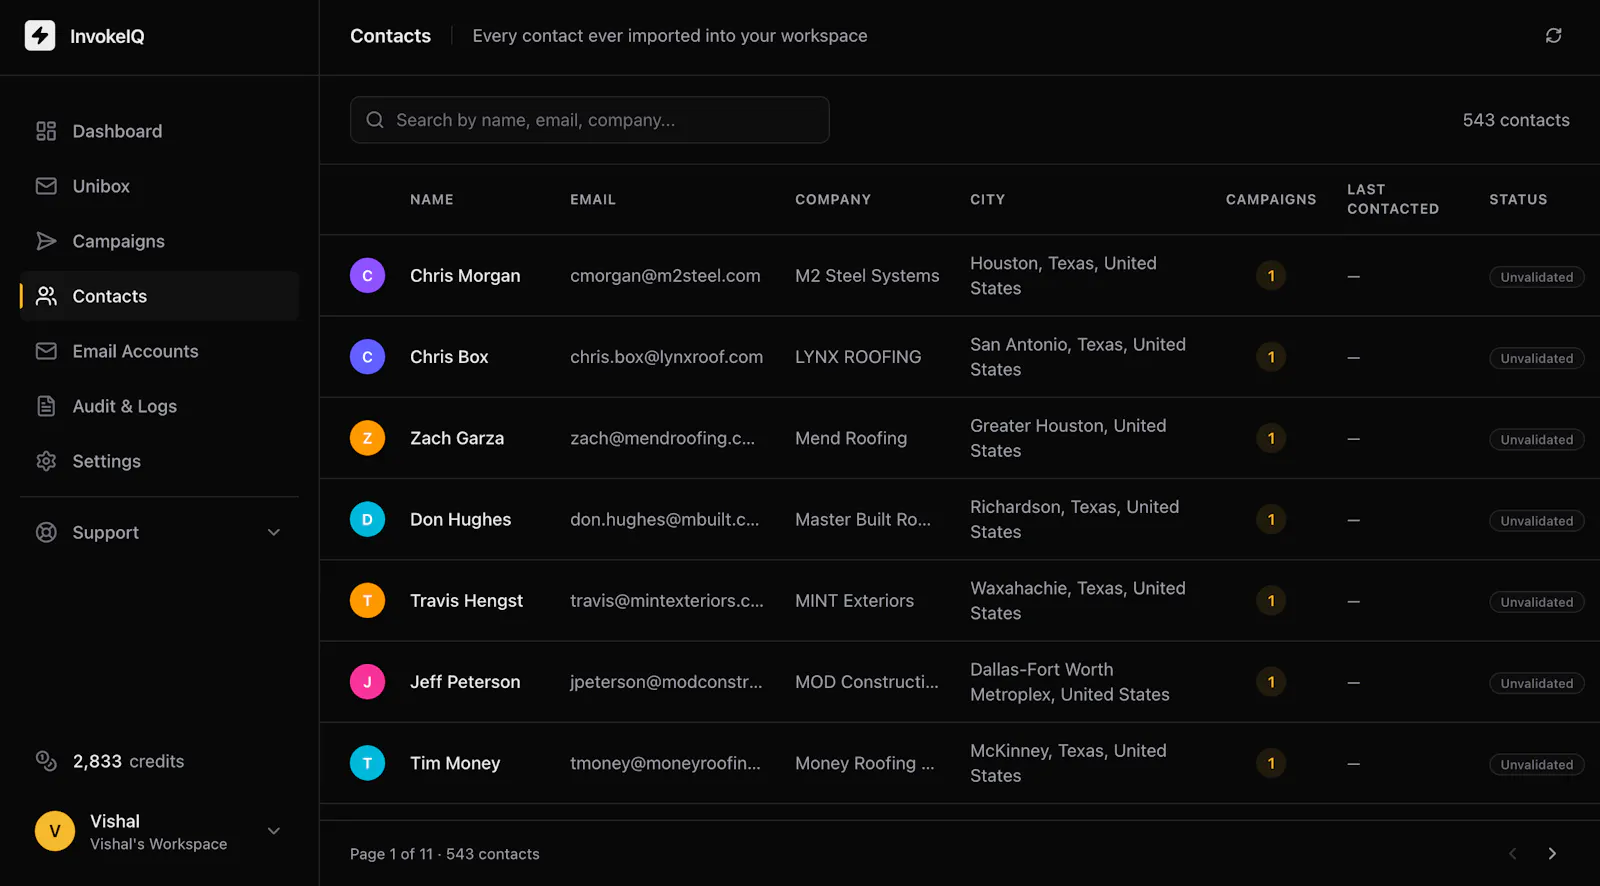Click the Unvalidated status for Jeff Peterson
The height and width of the screenshot is (886, 1600).
tap(1536, 683)
